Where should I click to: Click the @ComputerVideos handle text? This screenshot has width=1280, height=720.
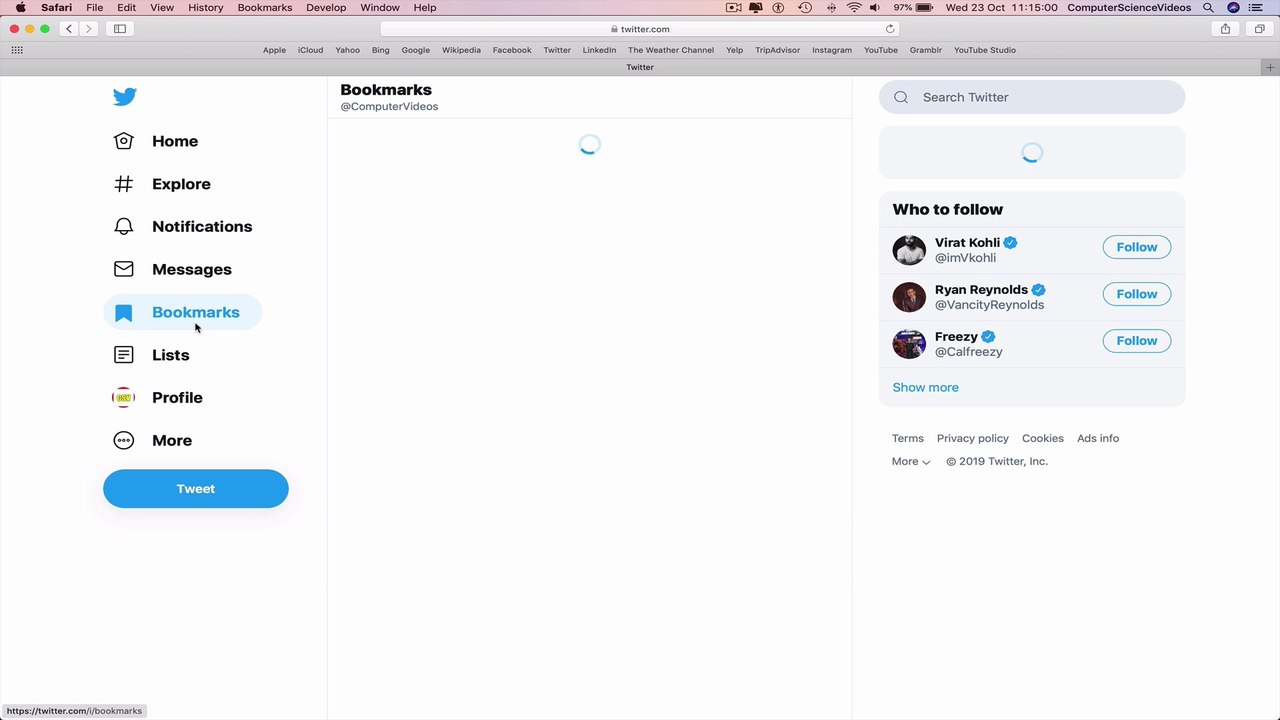click(x=389, y=106)
